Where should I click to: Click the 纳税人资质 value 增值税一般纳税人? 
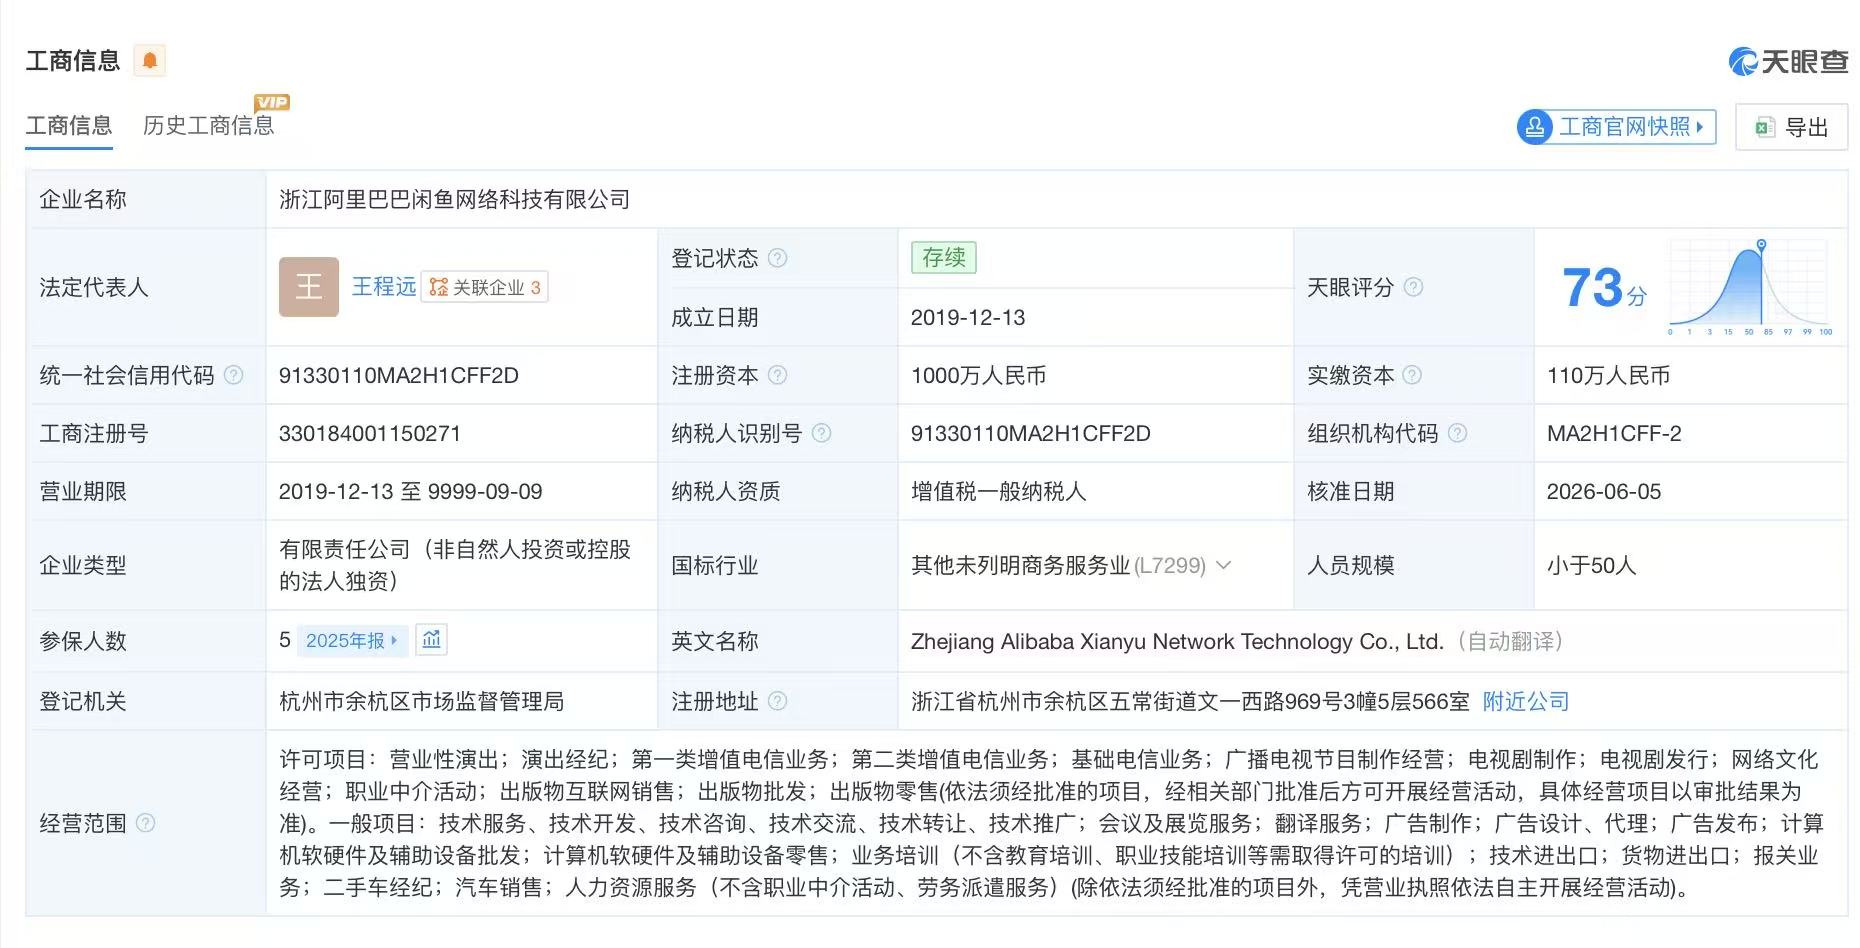[x=999, y=491]
